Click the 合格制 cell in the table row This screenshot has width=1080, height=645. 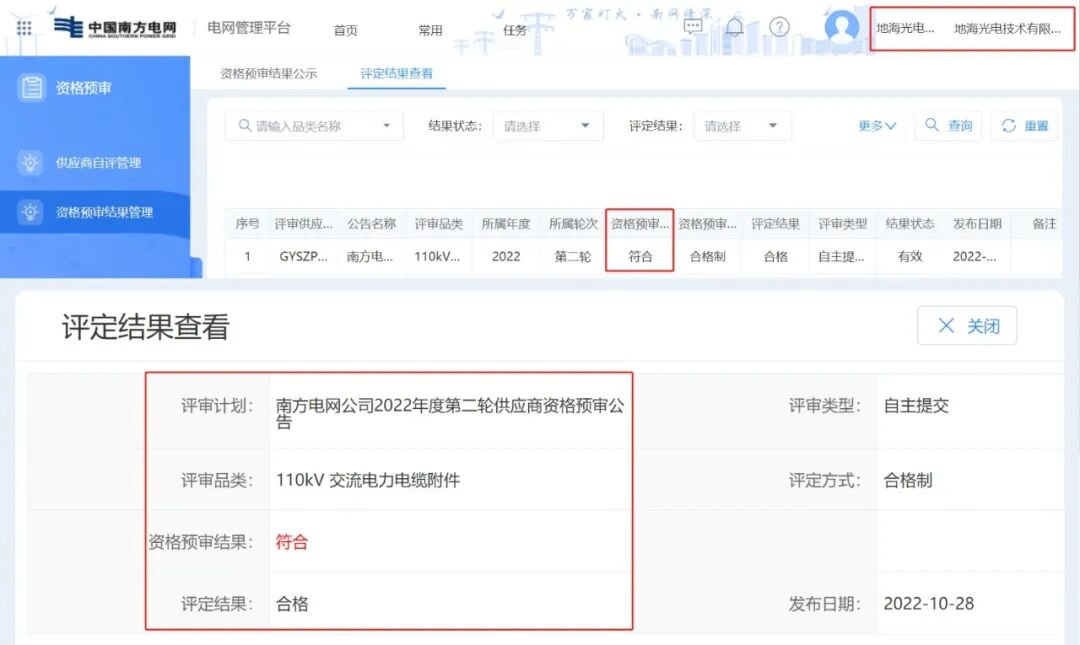point(707,256)
